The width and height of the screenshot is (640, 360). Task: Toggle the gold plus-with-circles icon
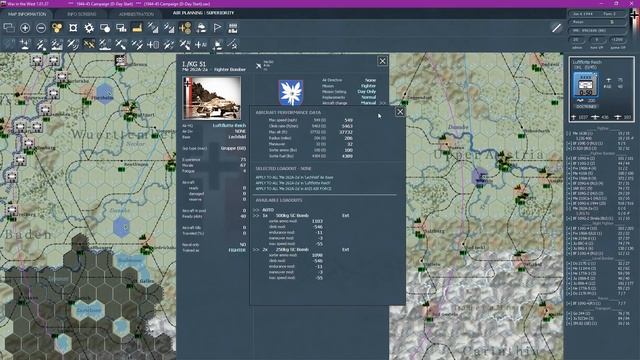tap(185, 28)
